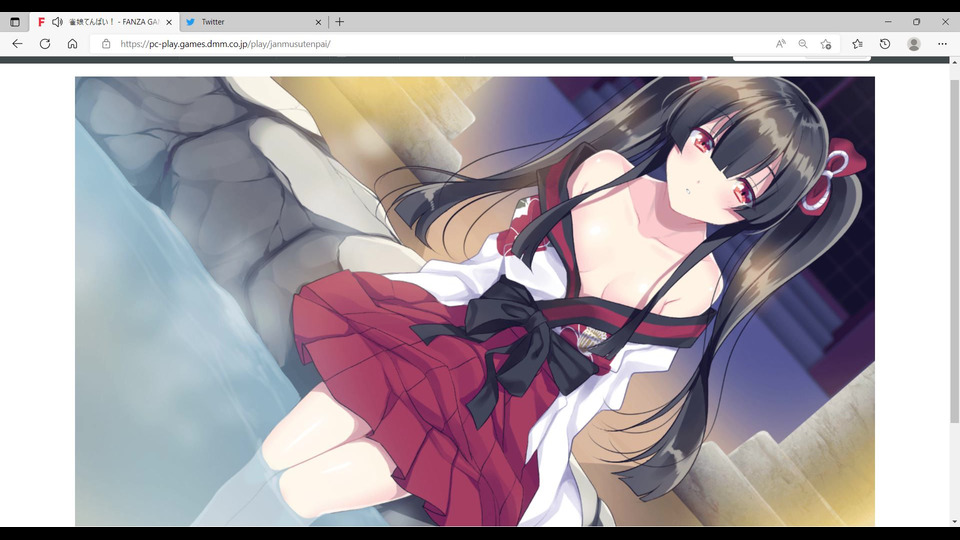
Task: Go back to the previous page
Action: pos(17,44)
